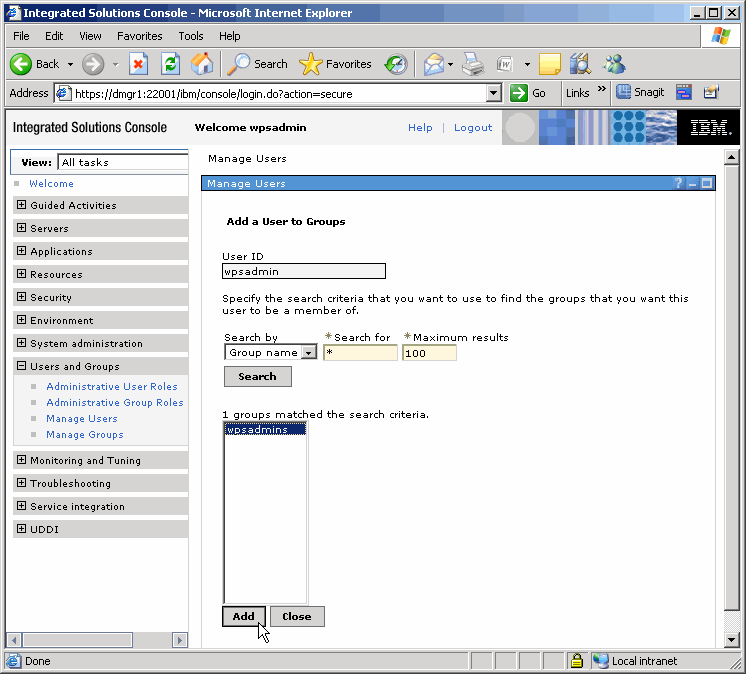The width and height of the screenshot is (746, 674).
Task: Refresh the console page
Action: tap(170, 64)
